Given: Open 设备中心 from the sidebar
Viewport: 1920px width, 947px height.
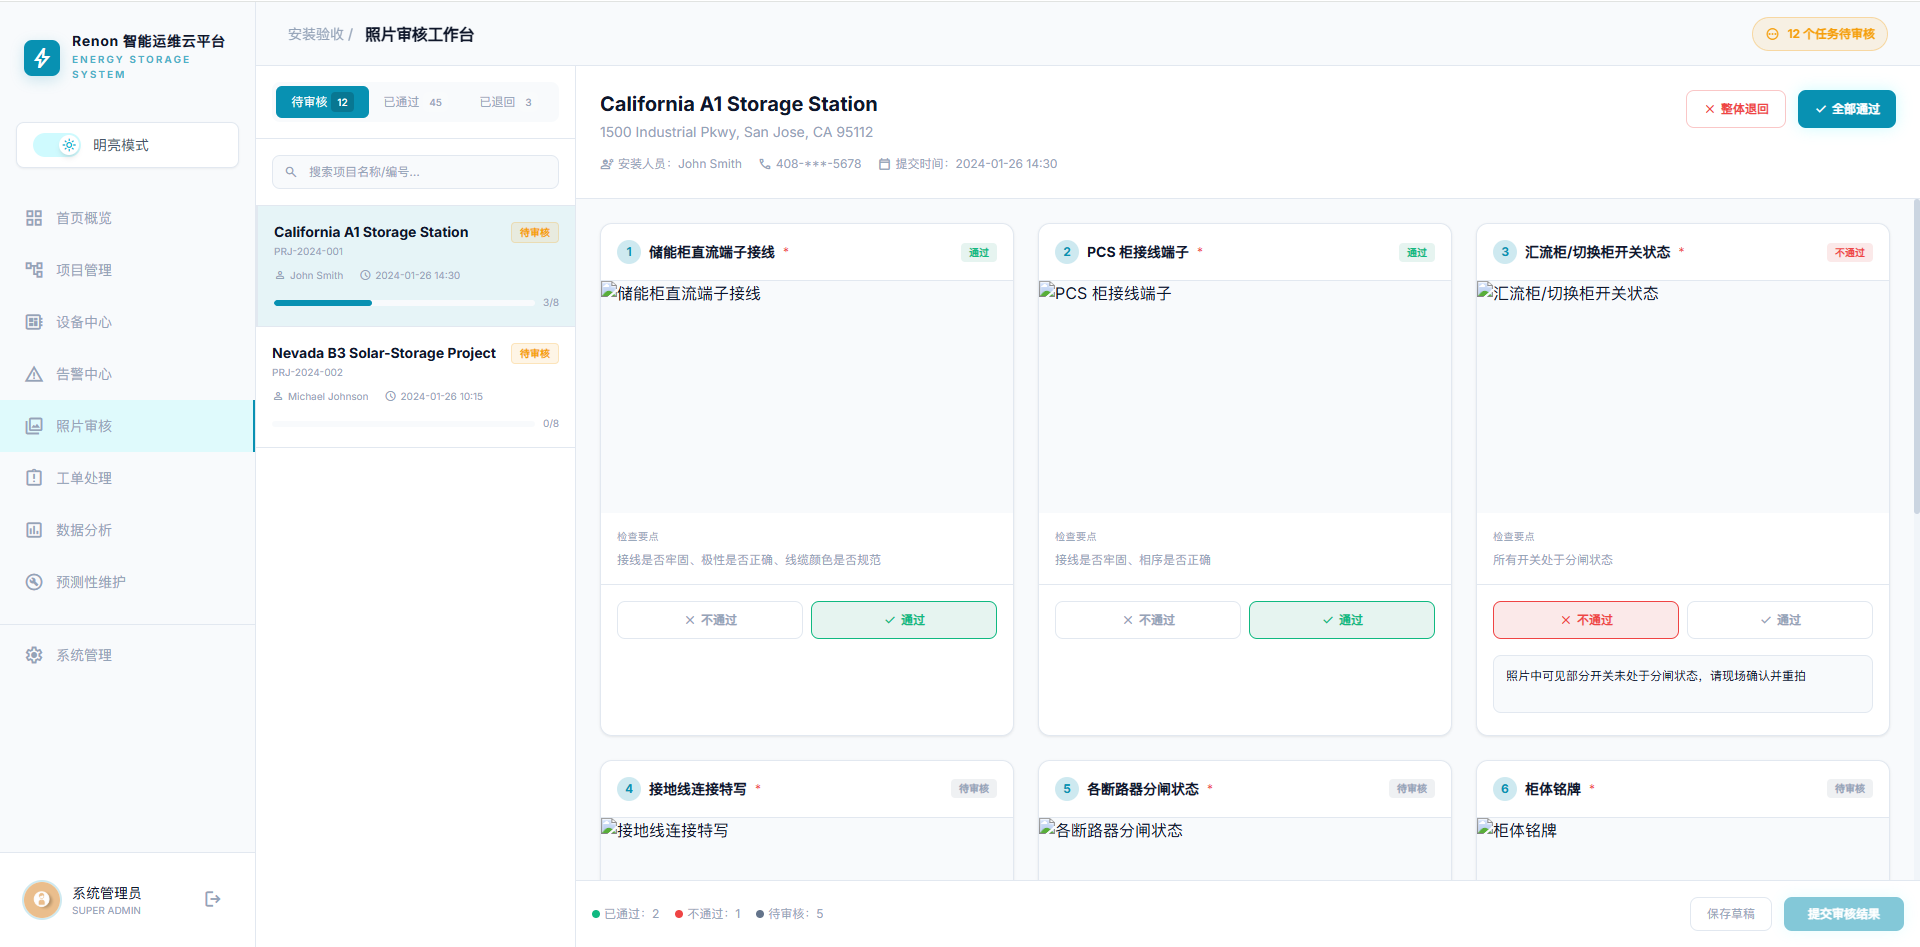Looking at the screenshot, I should pos(84,322).
